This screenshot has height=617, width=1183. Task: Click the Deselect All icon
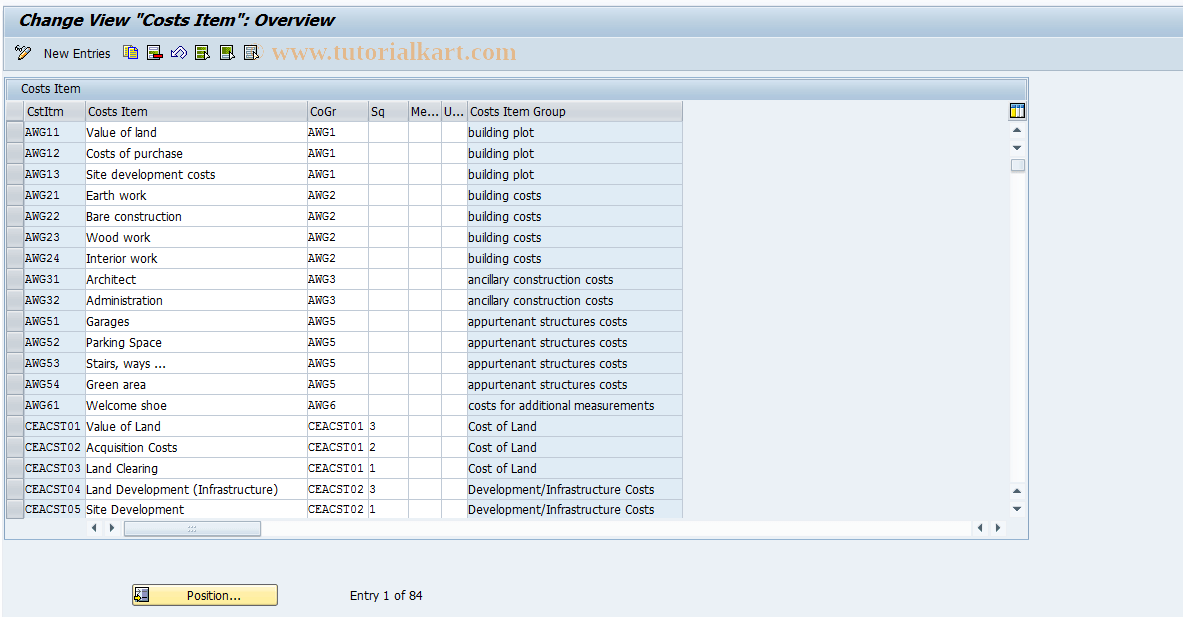(x=250, y=52)
